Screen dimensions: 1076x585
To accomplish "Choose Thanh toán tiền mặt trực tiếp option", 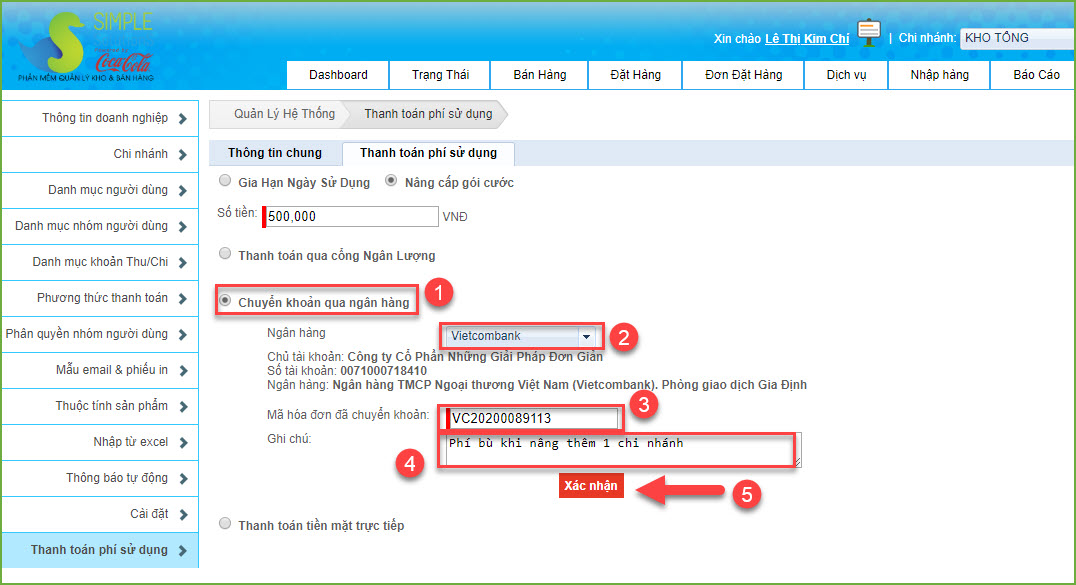I will click(x=225, y=524).
